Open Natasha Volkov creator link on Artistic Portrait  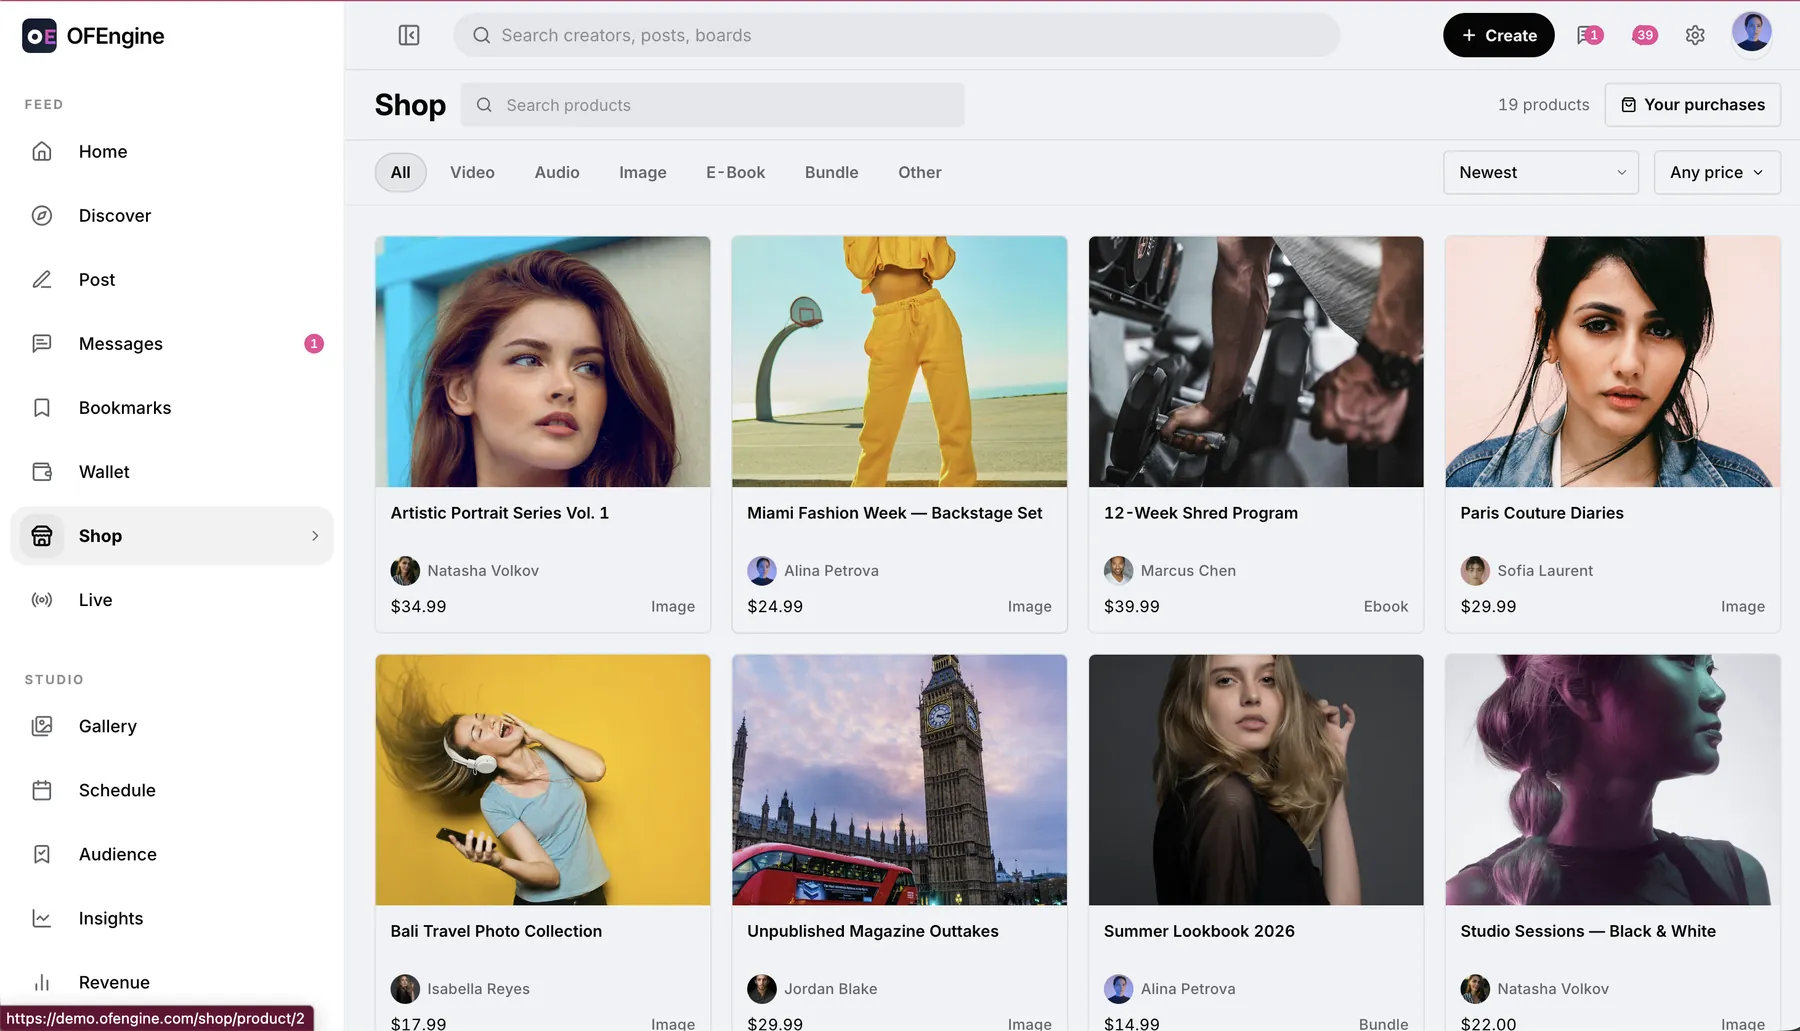coord(465,570)
